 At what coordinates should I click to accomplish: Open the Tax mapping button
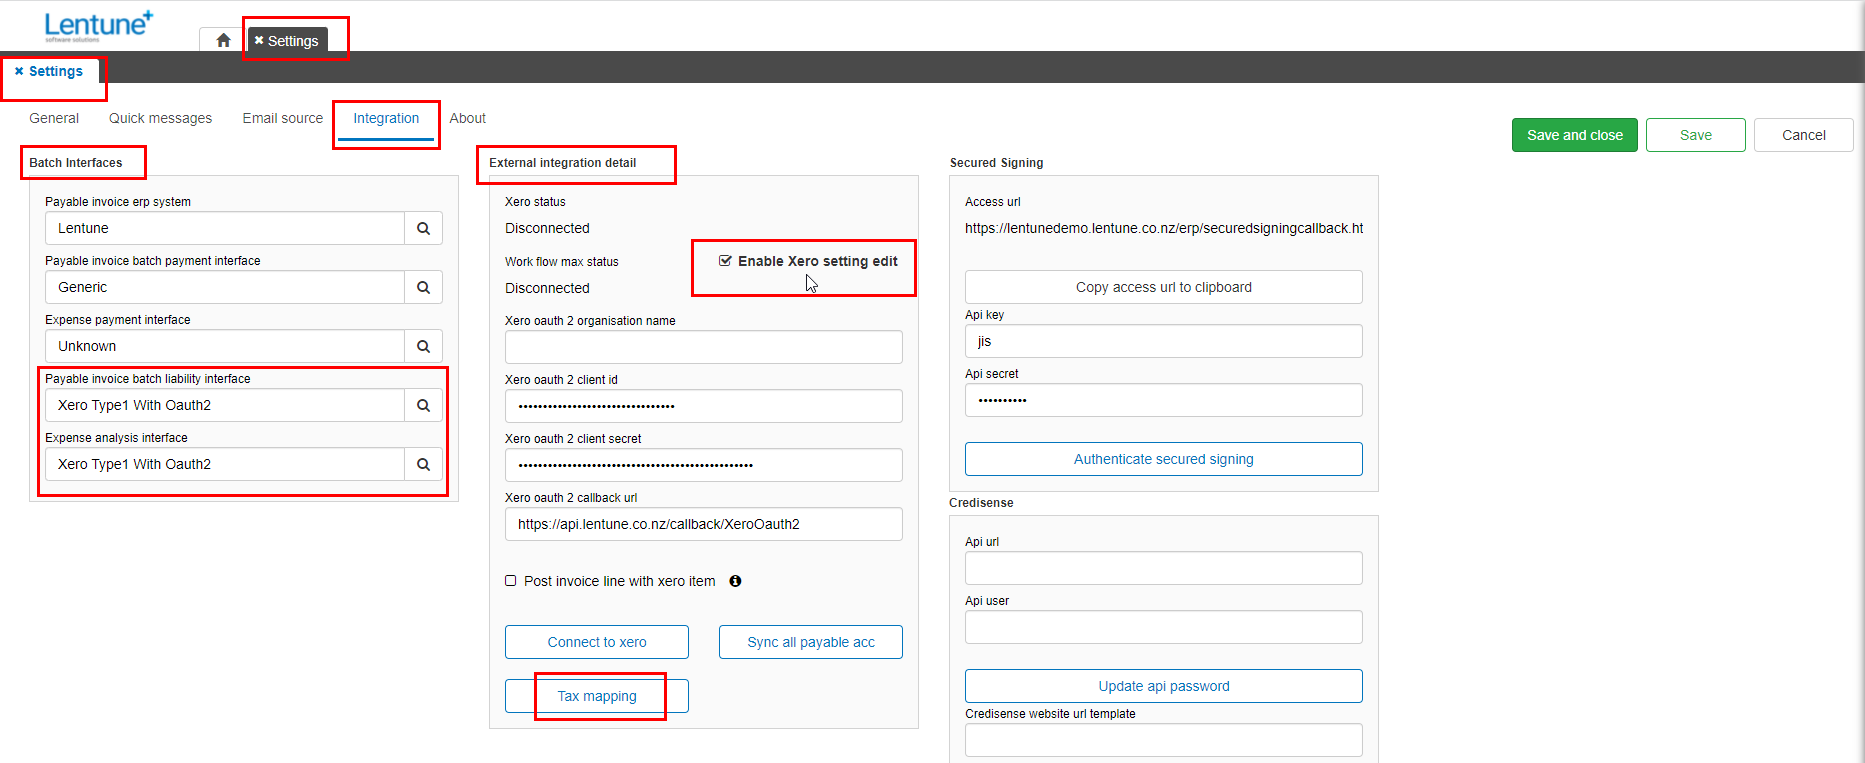coord(596,696)
